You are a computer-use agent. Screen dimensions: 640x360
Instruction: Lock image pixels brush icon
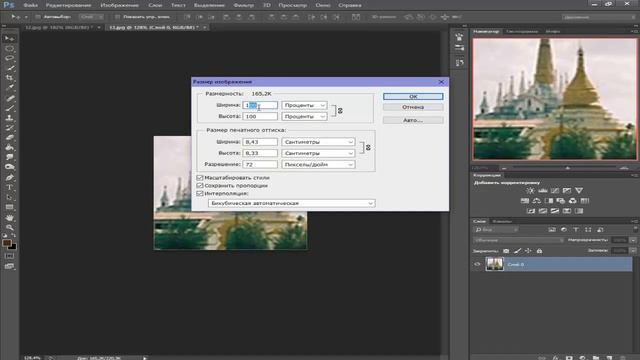[x=518, y=251]
